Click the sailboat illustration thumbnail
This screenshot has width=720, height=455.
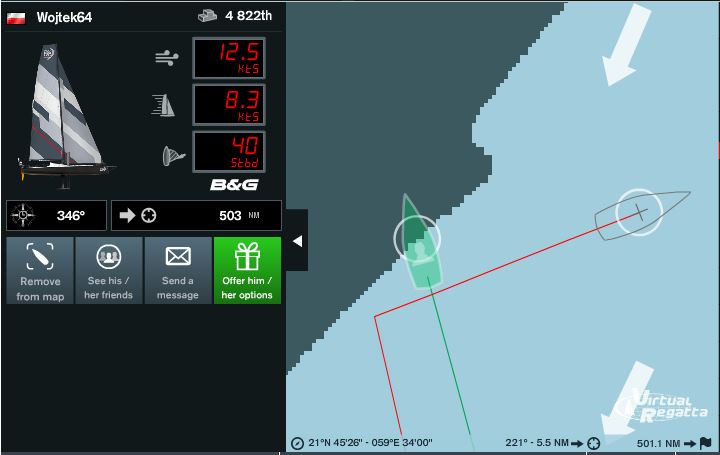63,117
